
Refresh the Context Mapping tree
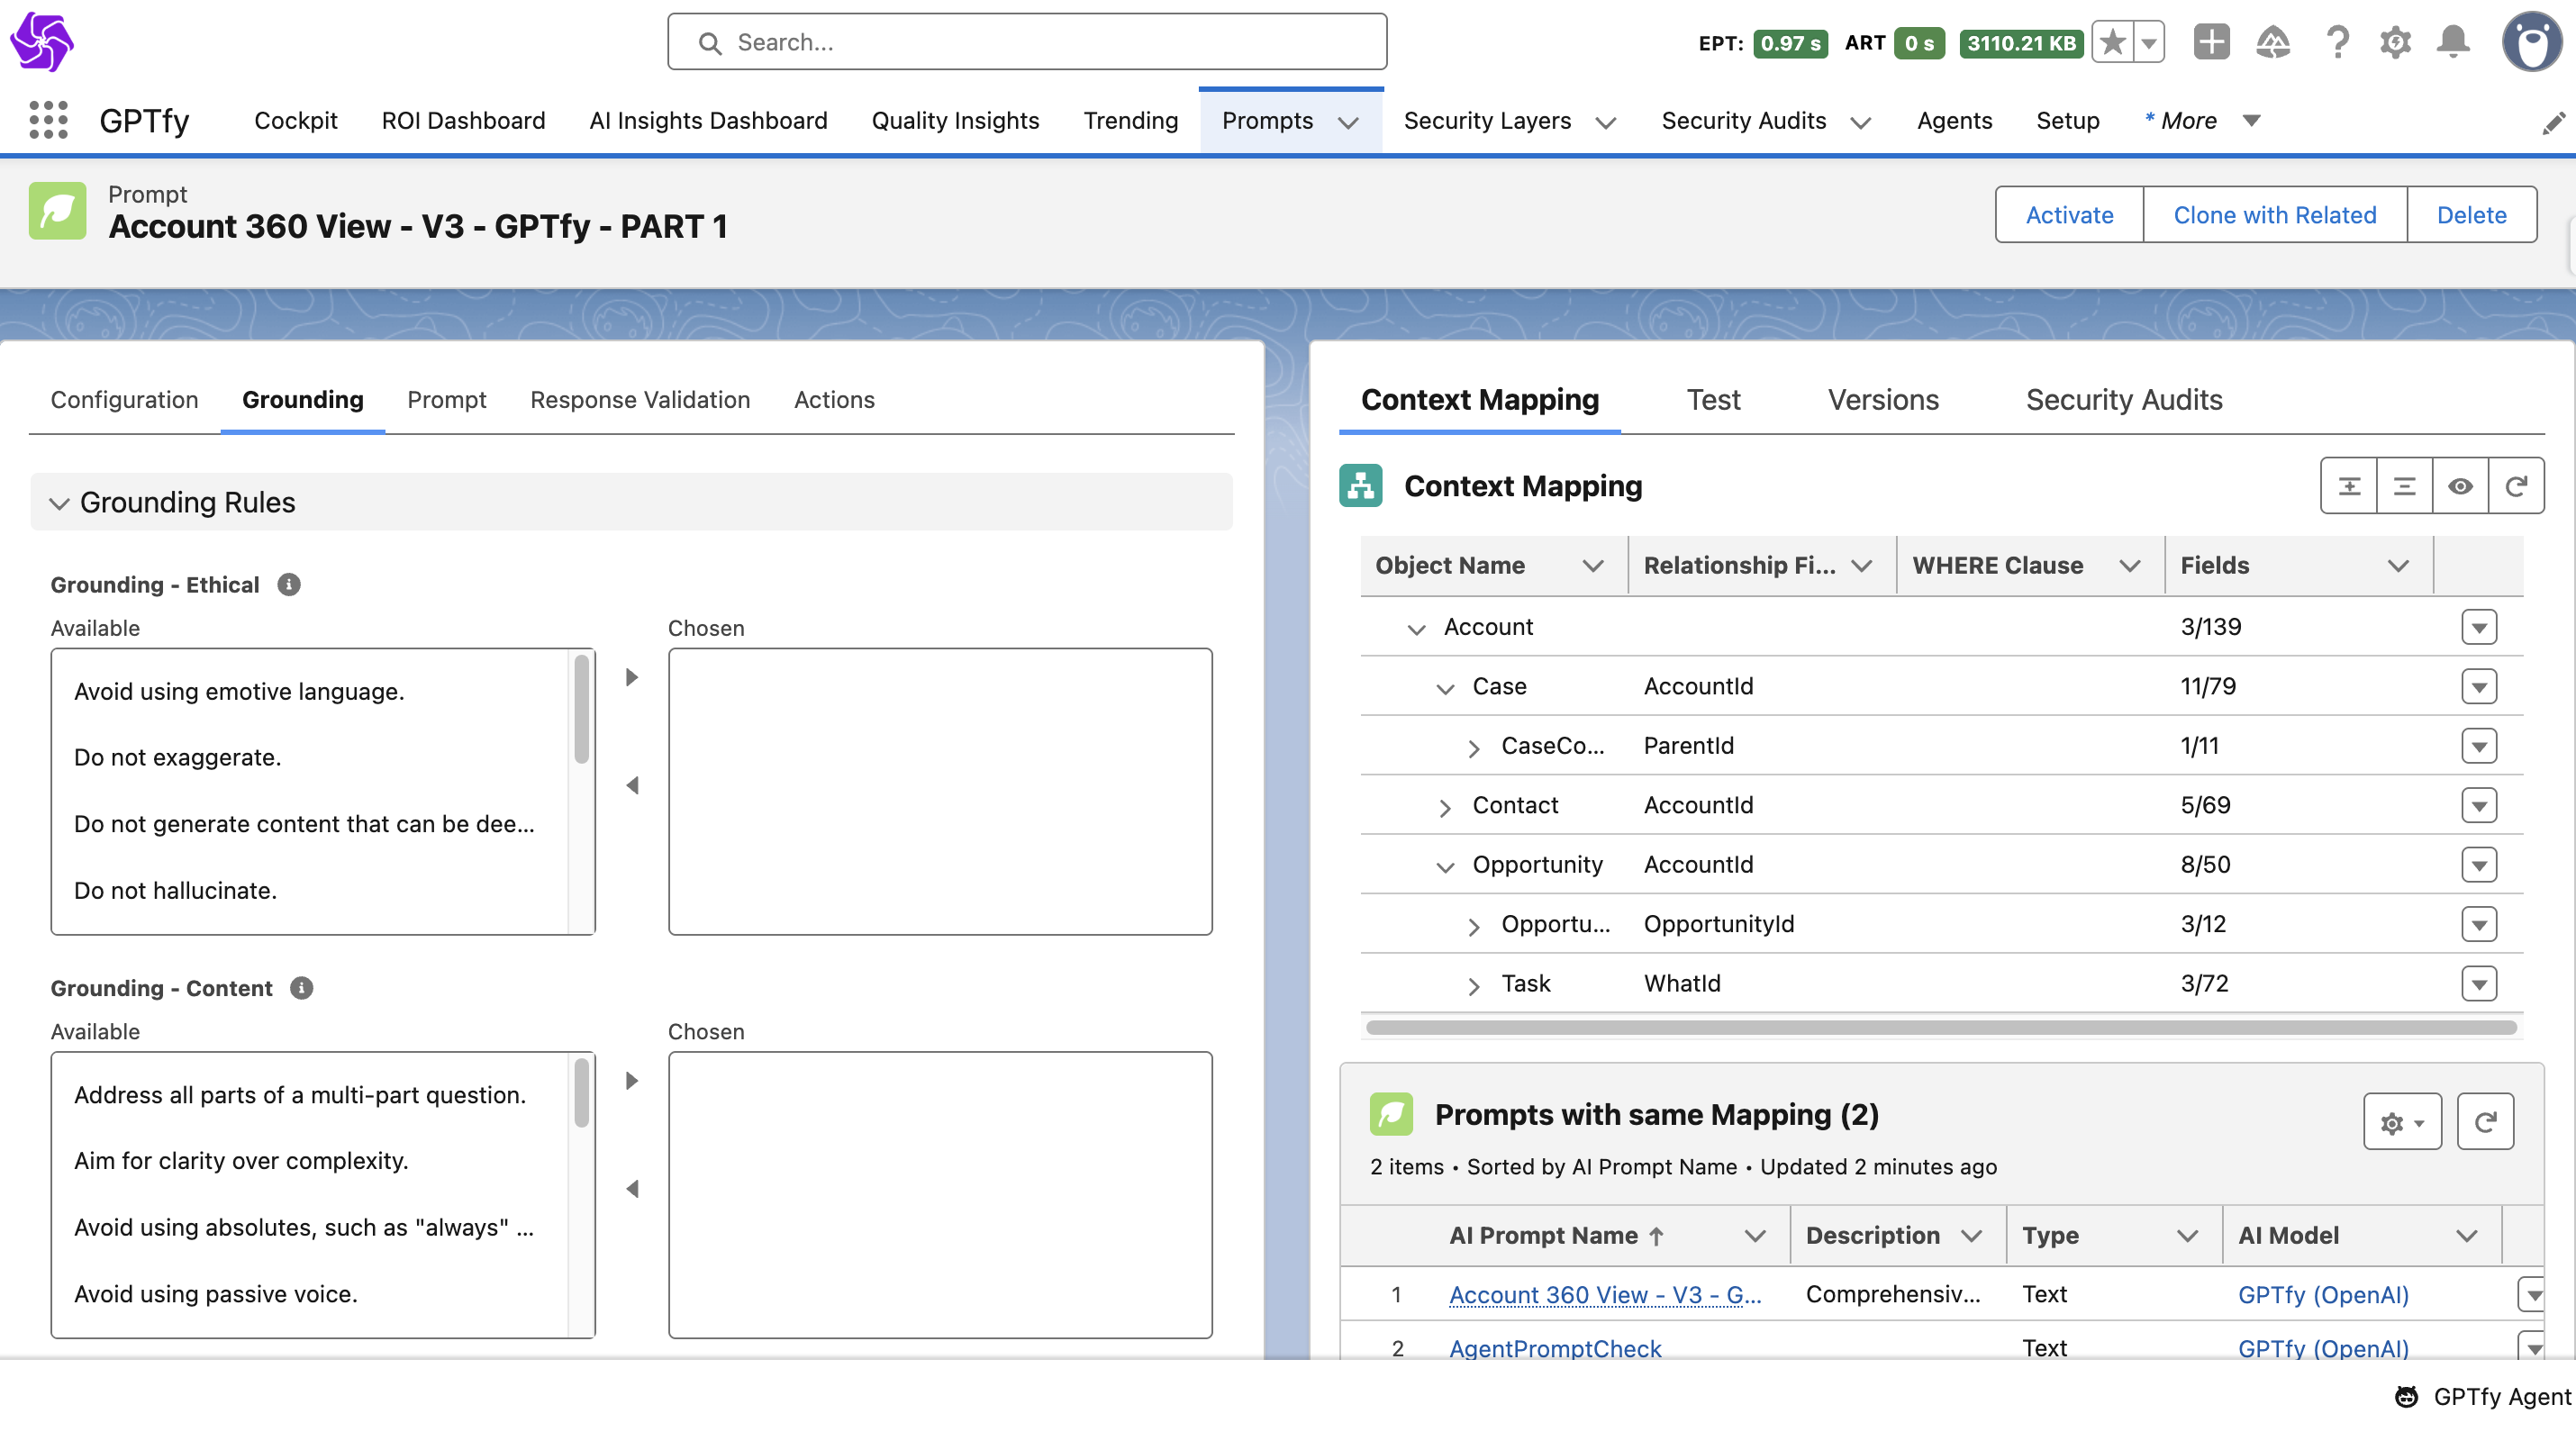[2516, 486]
